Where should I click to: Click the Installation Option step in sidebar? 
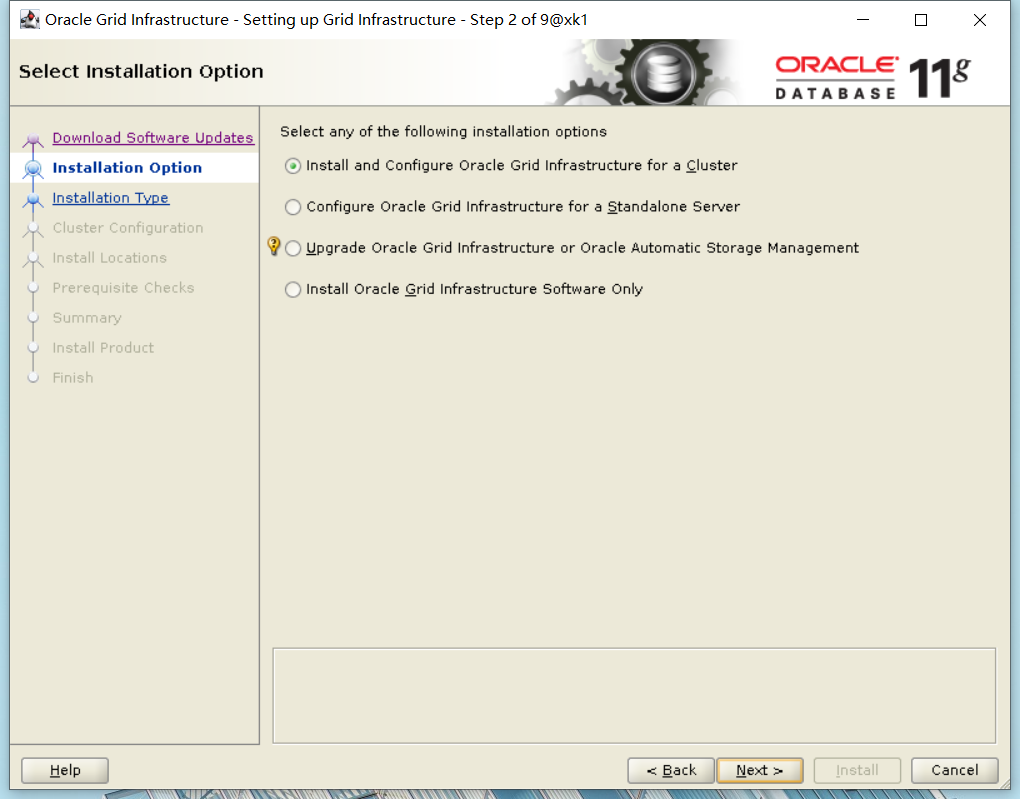(x=128, y=168)
